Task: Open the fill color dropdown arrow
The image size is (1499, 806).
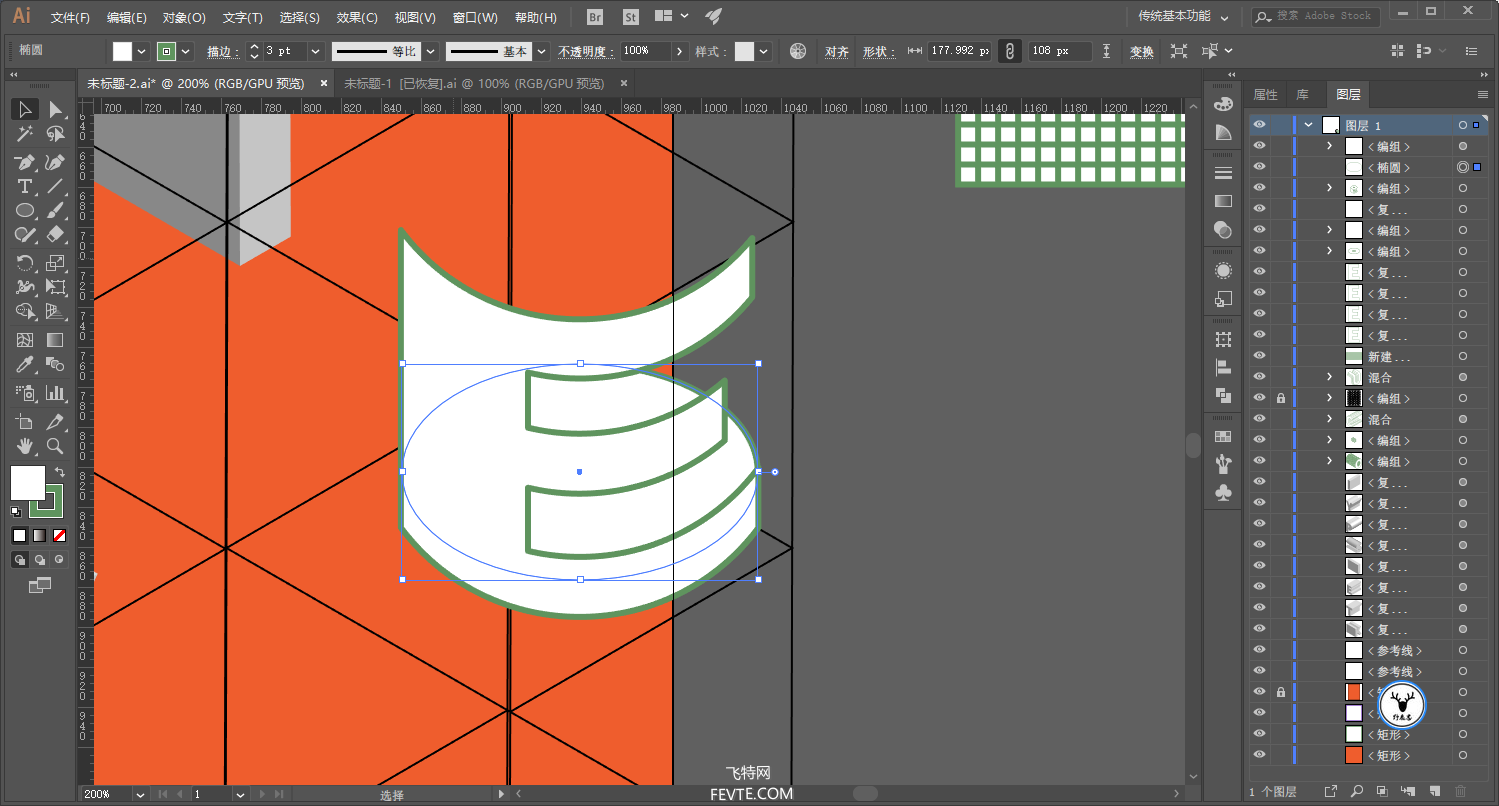Action: pos(142,51)
